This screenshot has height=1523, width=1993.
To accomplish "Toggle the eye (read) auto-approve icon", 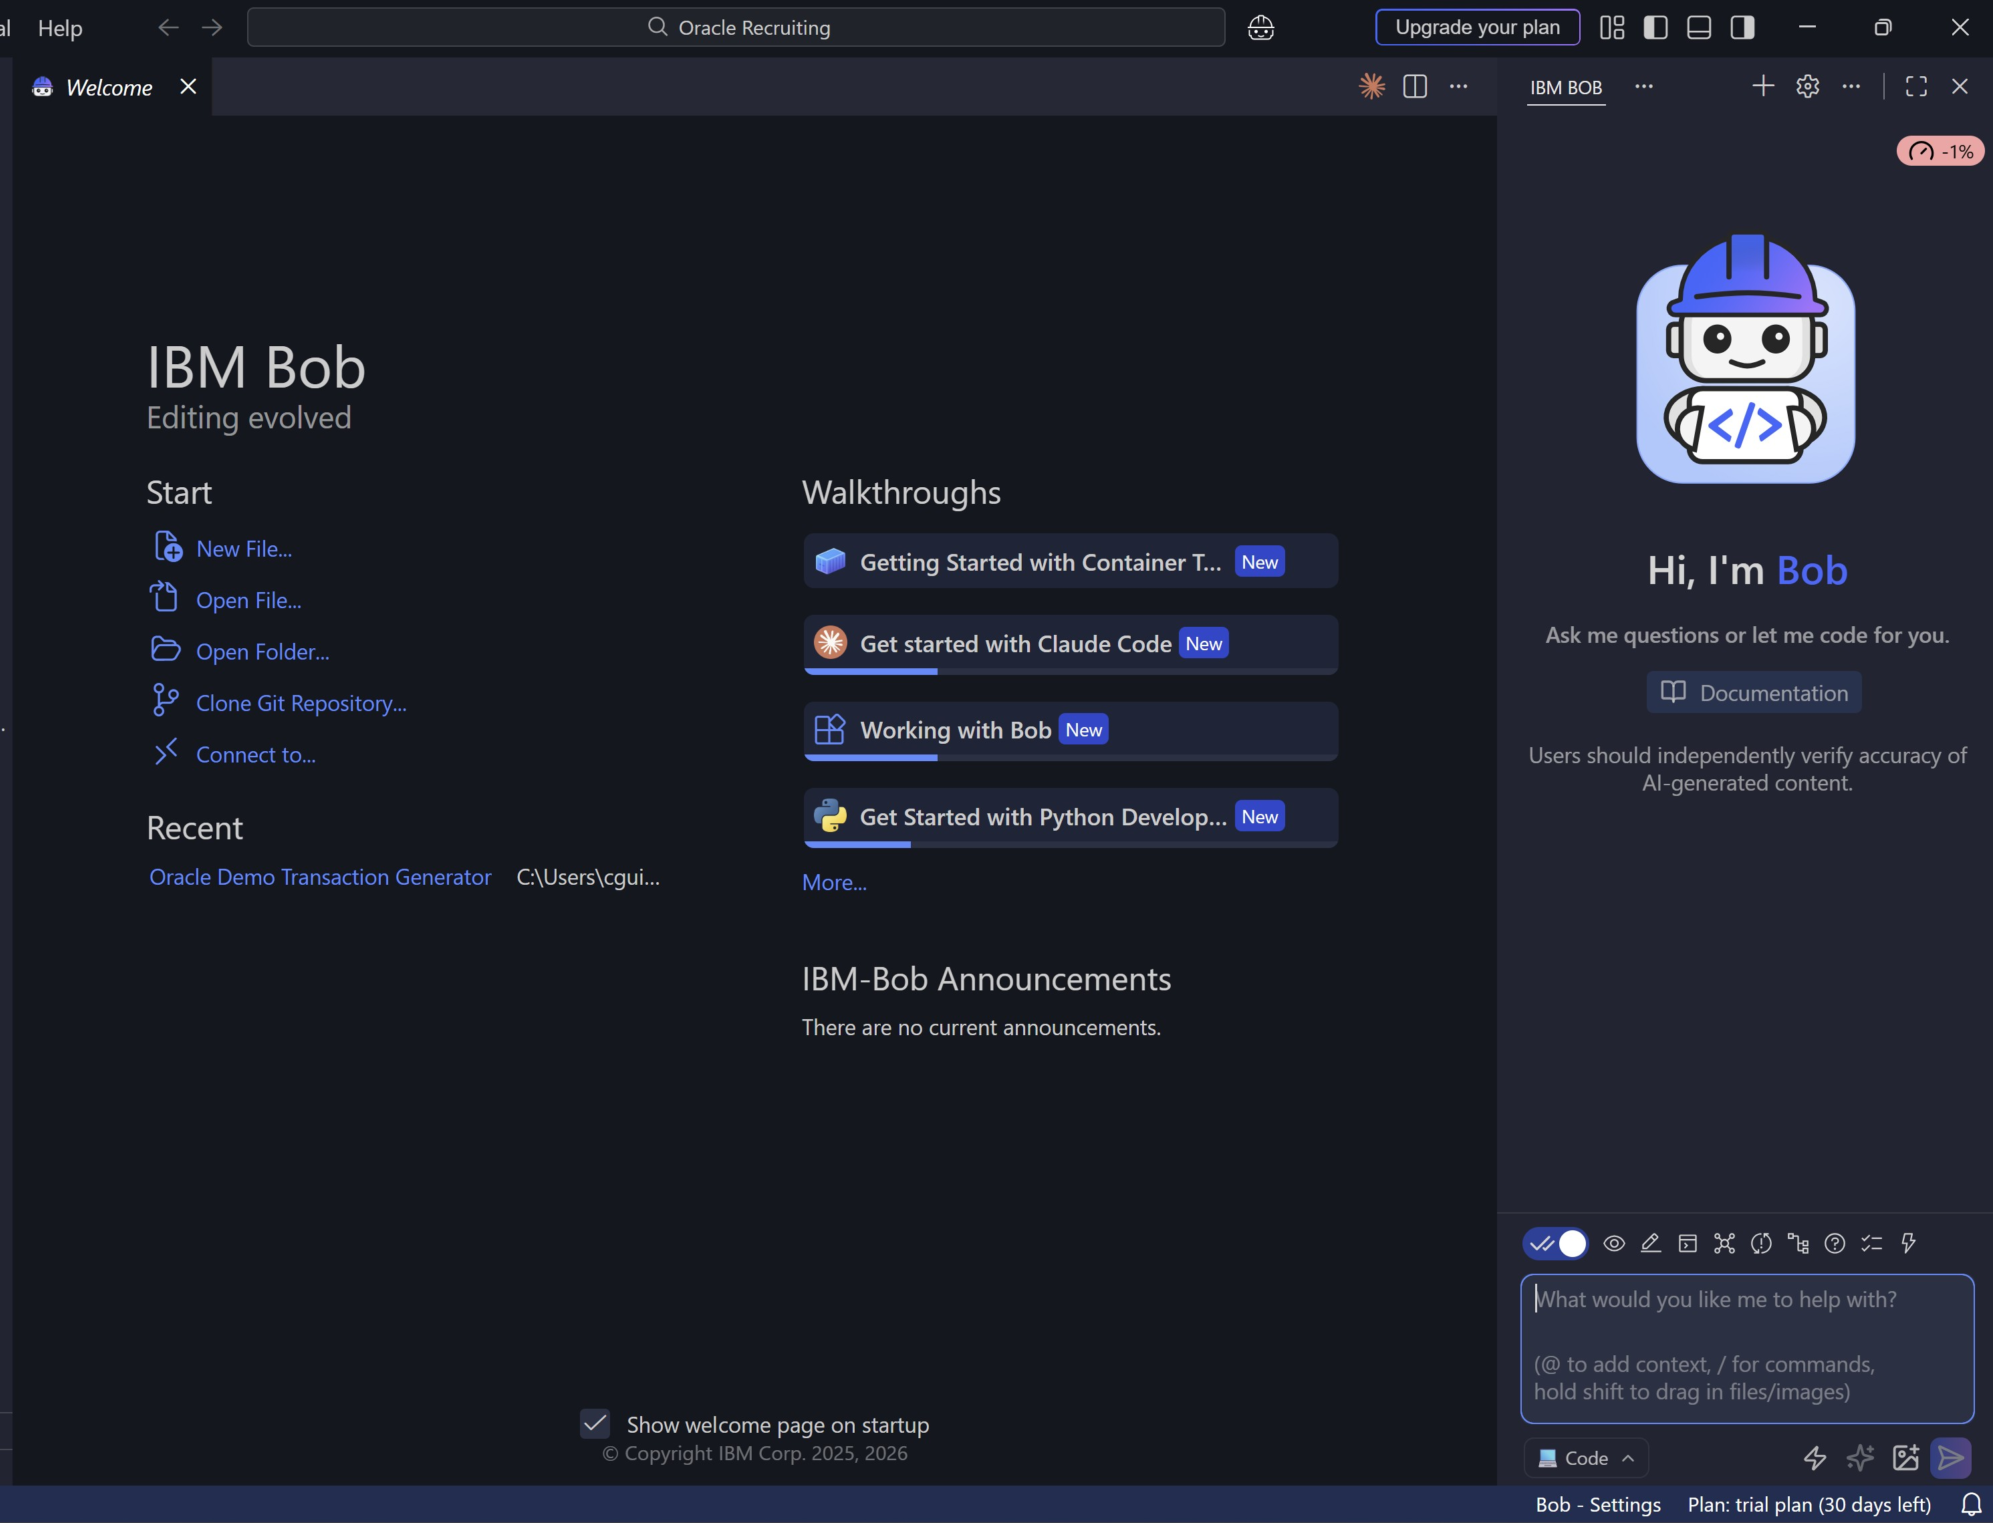I will coord(1614,1243).
